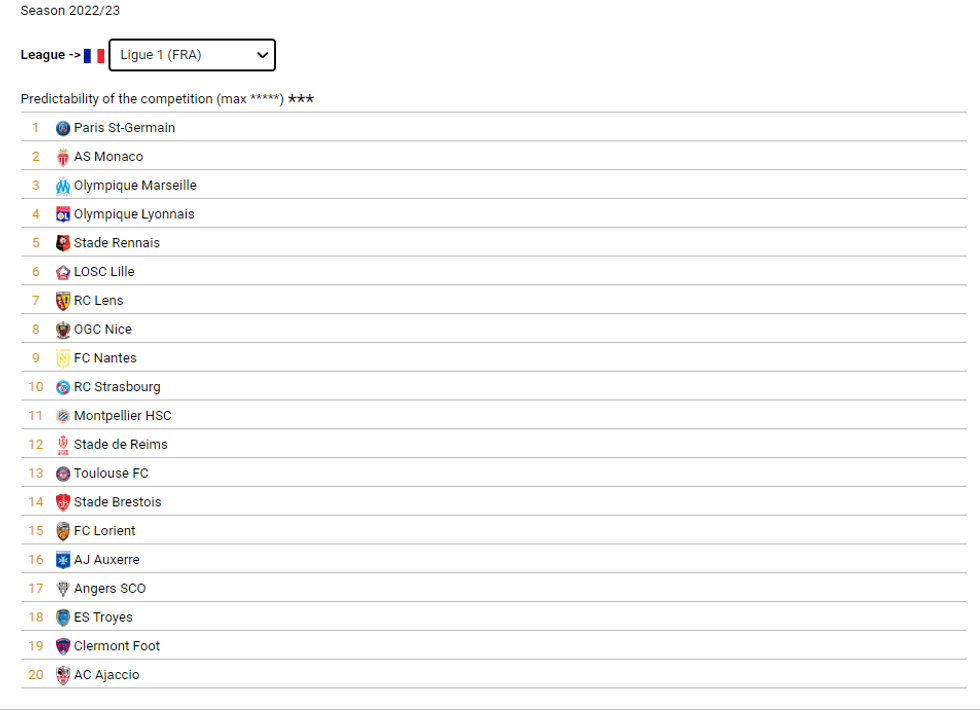Click the AC Ajaccio club crest
The height and width of the screenshot is (711, 980).
pos(63,675)
